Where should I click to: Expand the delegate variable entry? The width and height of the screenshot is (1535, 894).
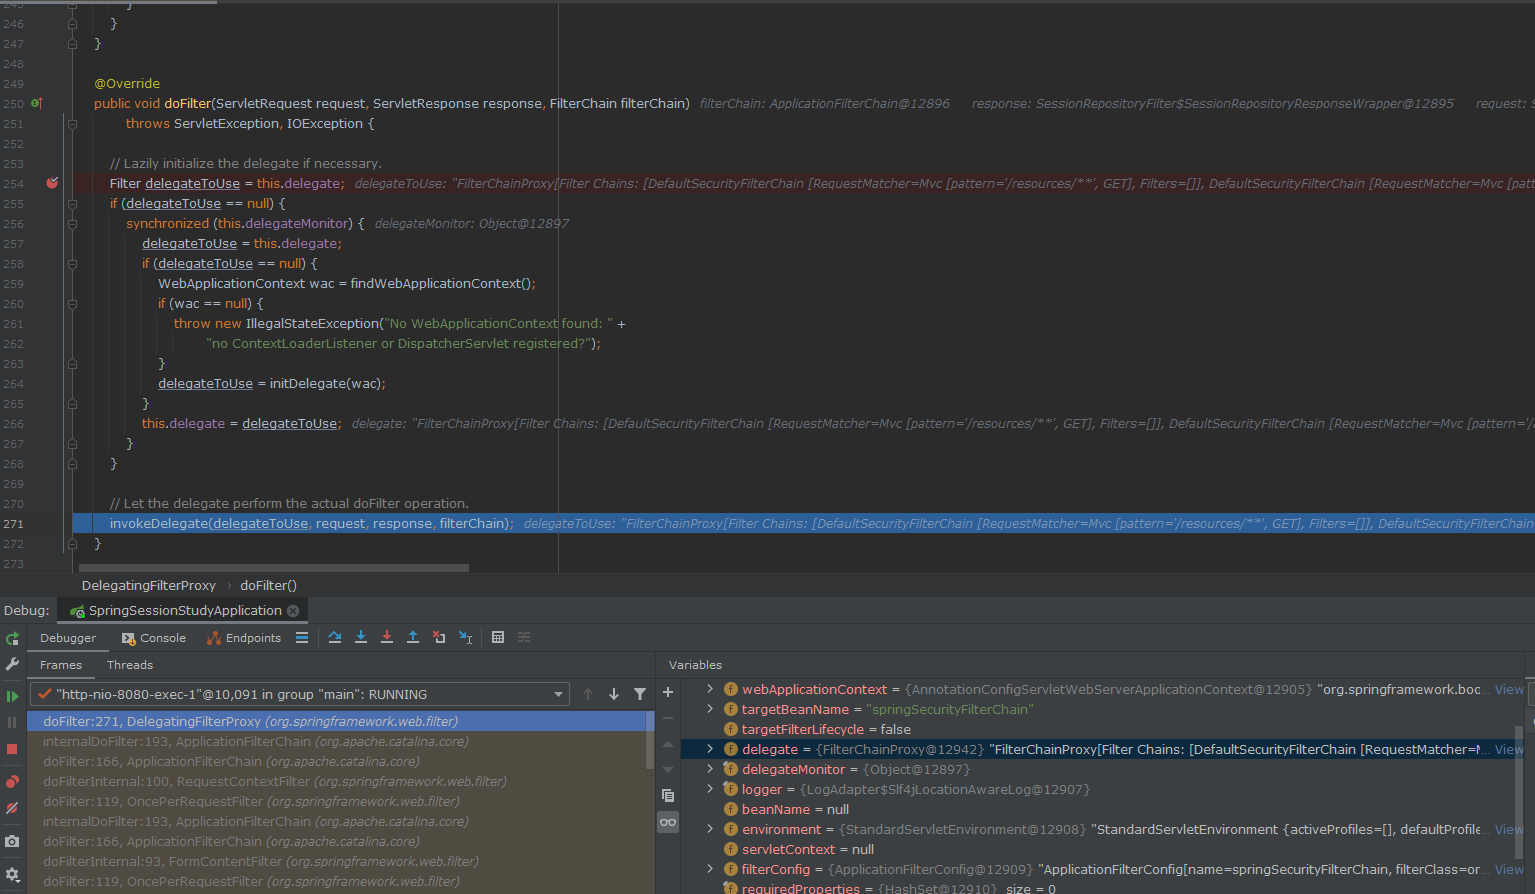[709, 749]
